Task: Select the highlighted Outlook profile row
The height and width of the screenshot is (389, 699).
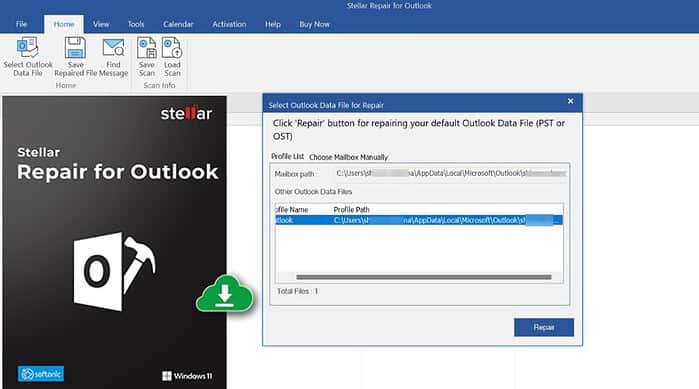Action: [419, 220]
